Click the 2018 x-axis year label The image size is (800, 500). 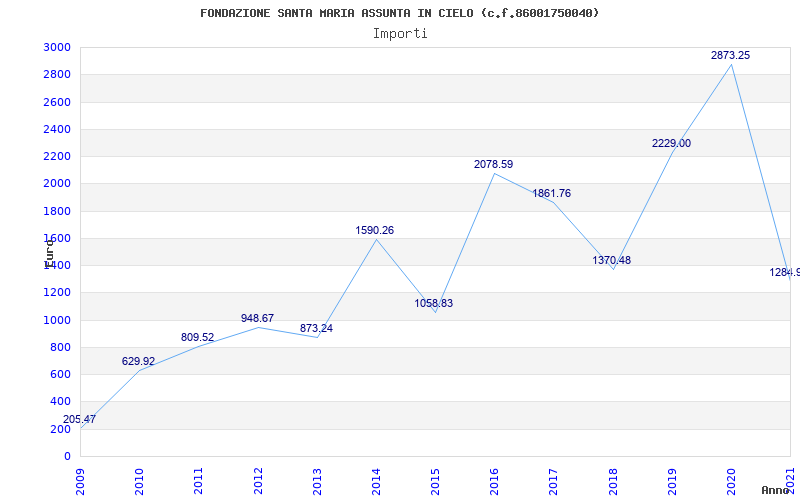point(613,481)
